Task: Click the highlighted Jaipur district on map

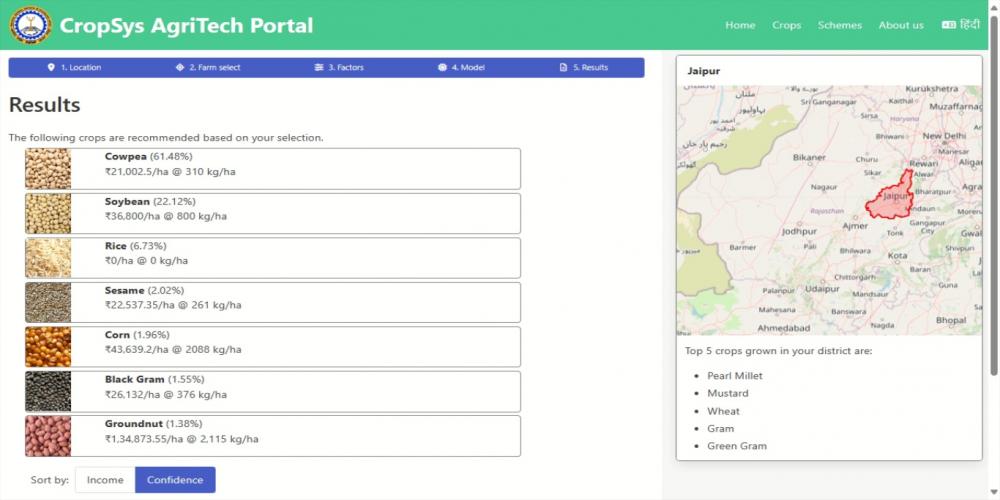Action: coord(888,196)
